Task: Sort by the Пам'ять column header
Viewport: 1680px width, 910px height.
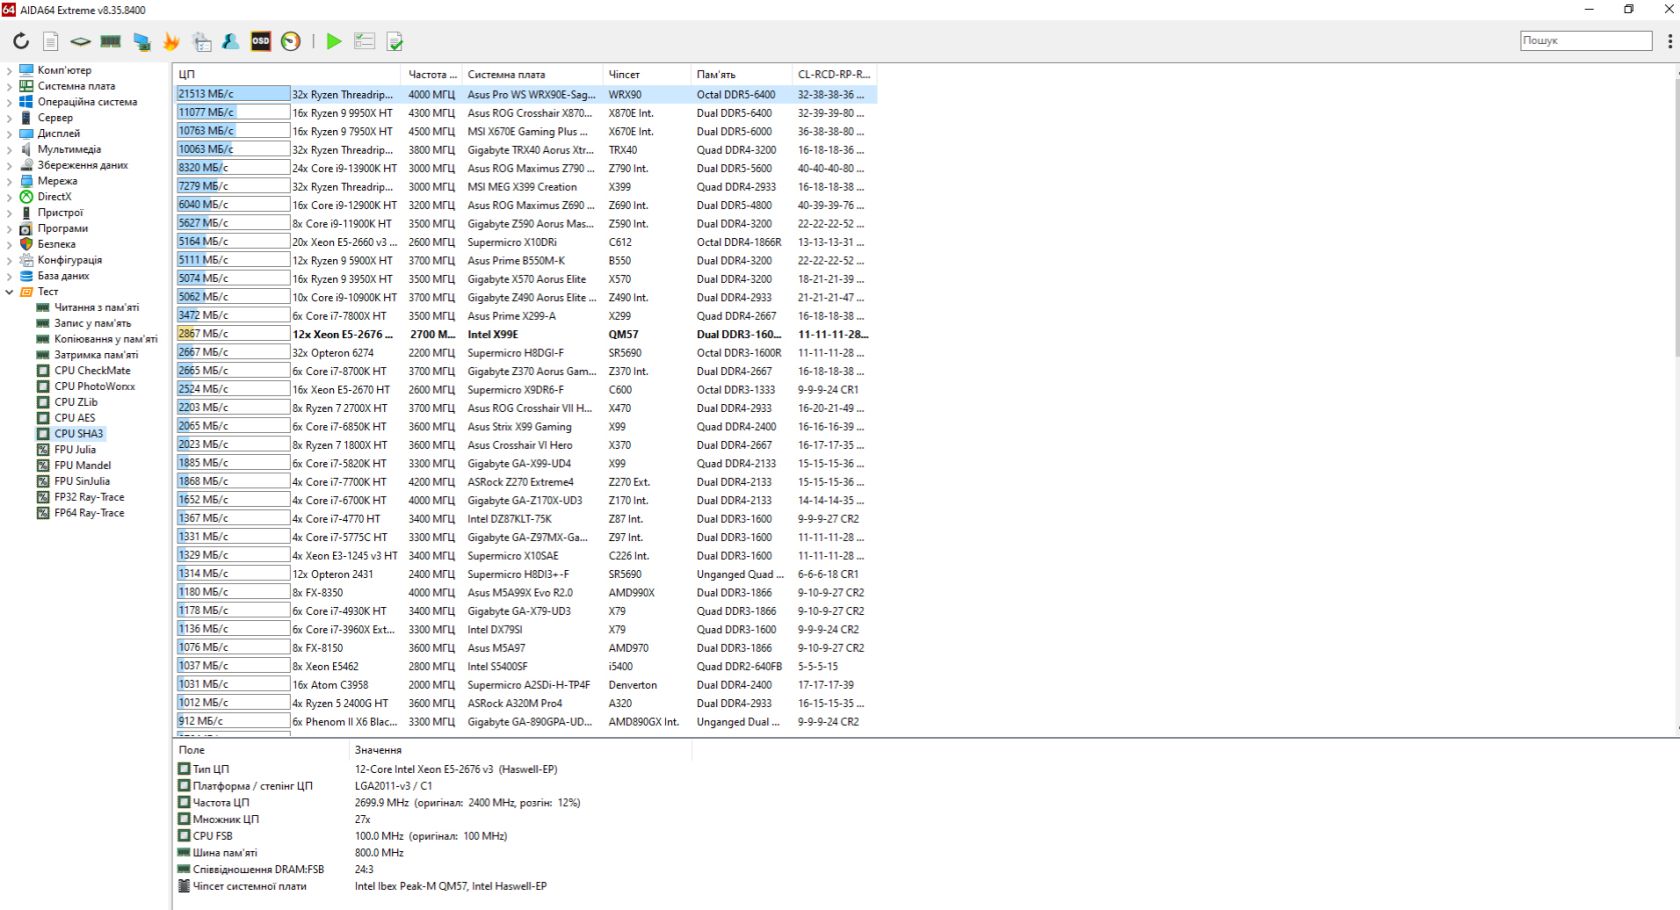Action: (742, 74)
